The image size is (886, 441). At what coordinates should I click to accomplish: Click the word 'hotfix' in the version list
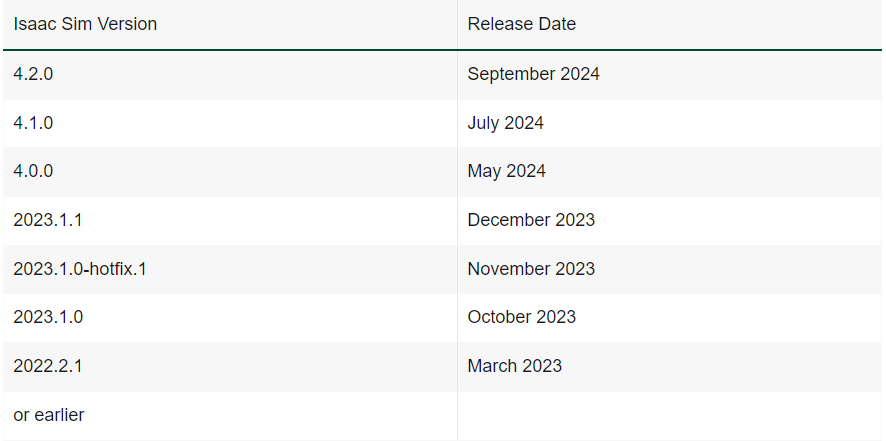click(108, 269)
